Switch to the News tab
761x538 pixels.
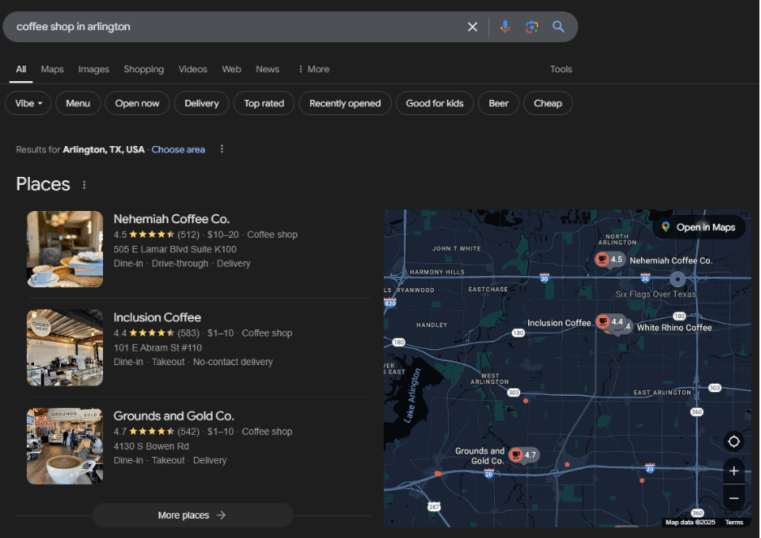(267, 69)
